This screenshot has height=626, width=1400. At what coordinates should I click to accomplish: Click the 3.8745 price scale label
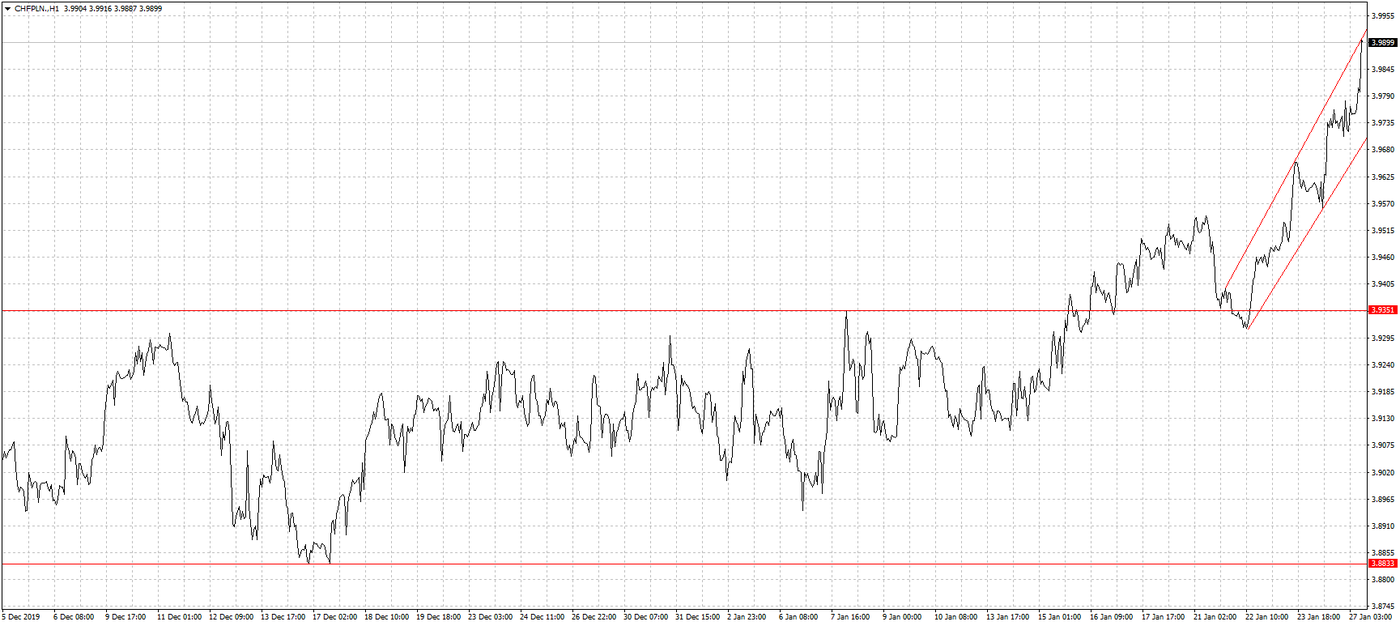[1383, 606]
